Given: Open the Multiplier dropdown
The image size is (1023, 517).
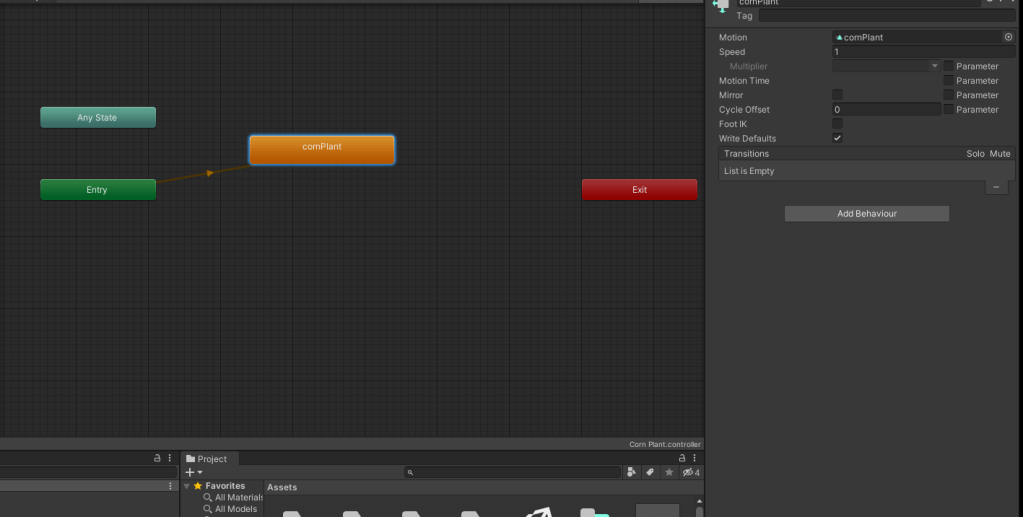Looking at the screenshot, I should tap(886, 66).
